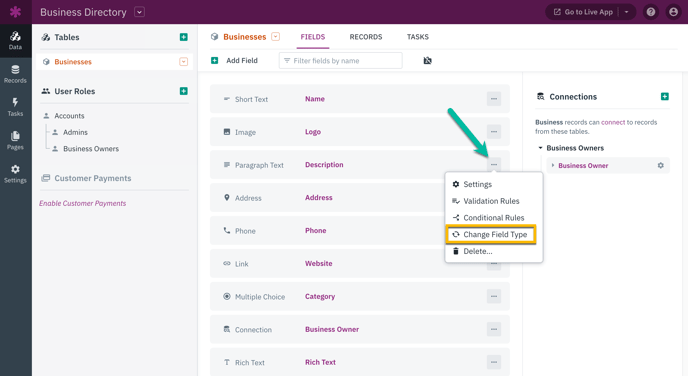The image size is (688, 376).
Task: Open options menu for Category field
Action: pyautogui.click(x=494, y=296)
